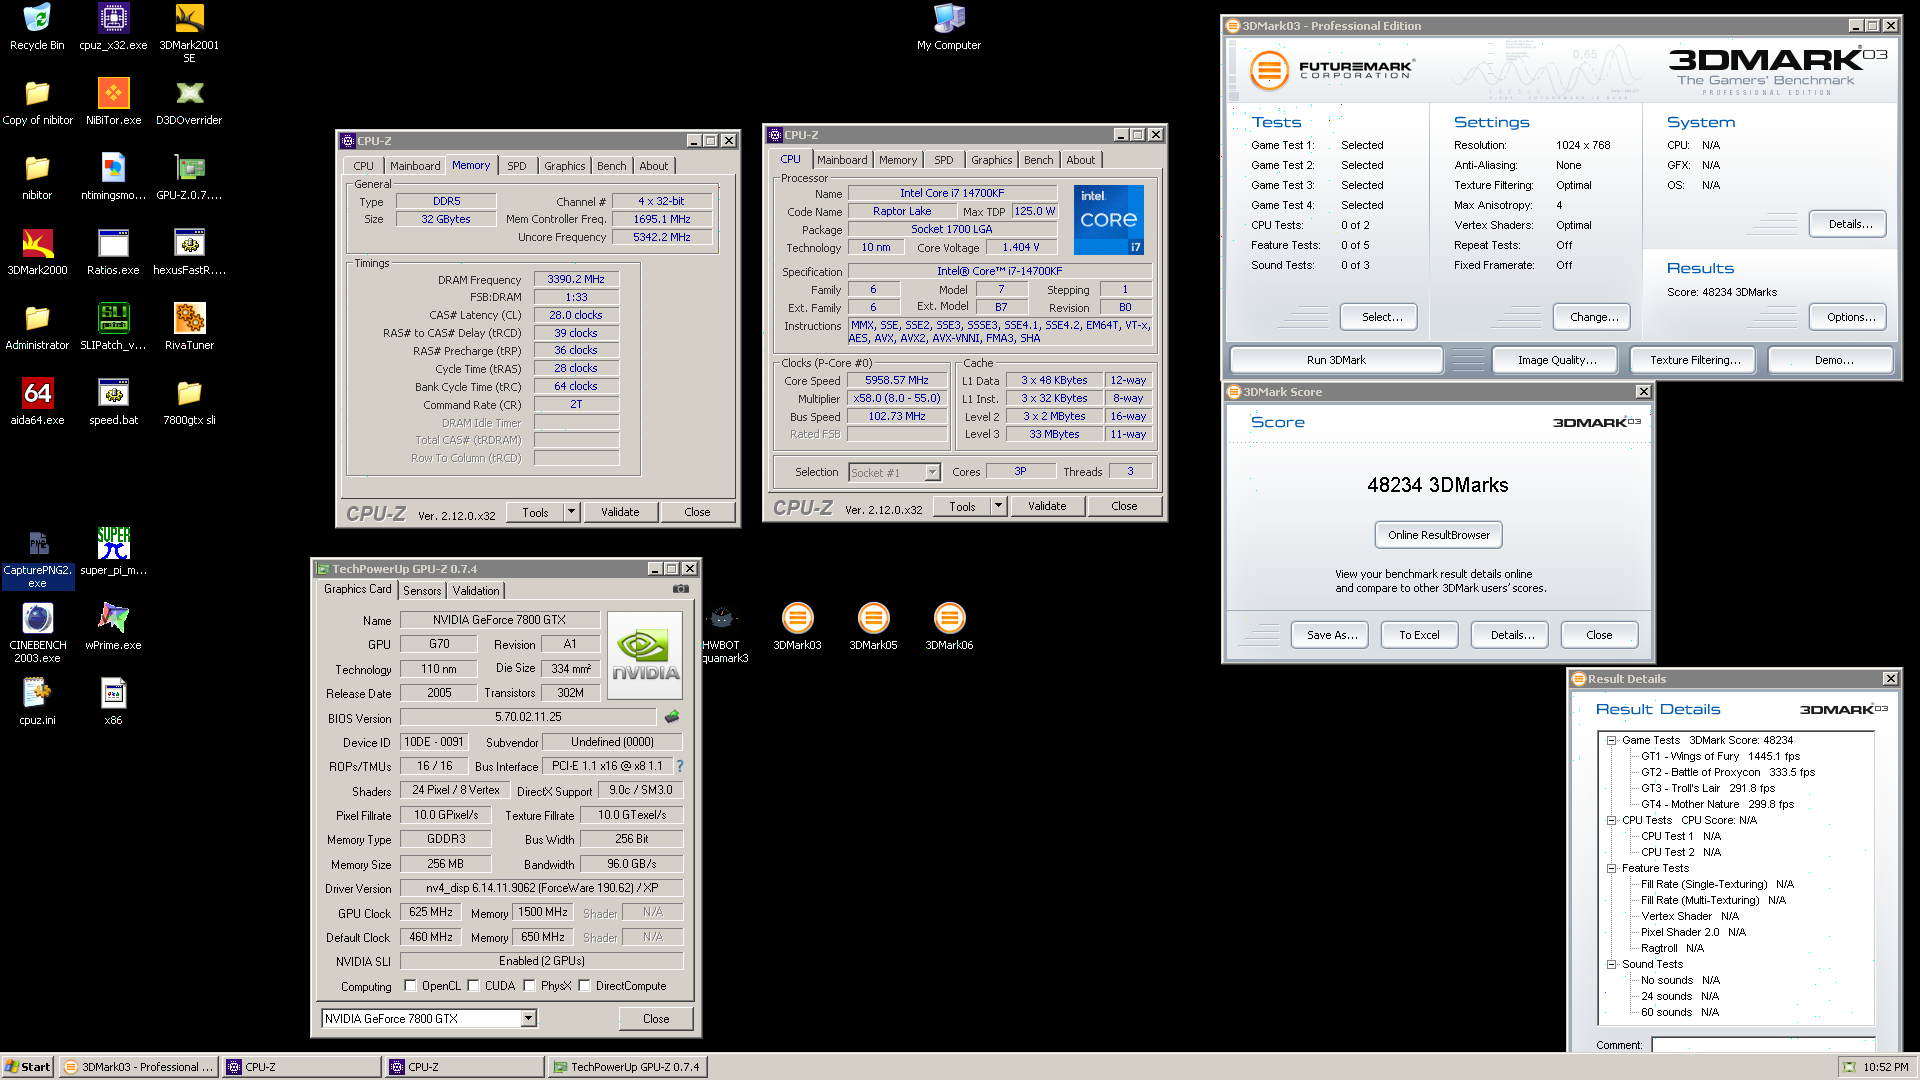
Task: Open the Tools dropdown arrow in CPU tab CPU-Z
Action: pos(998,506)
